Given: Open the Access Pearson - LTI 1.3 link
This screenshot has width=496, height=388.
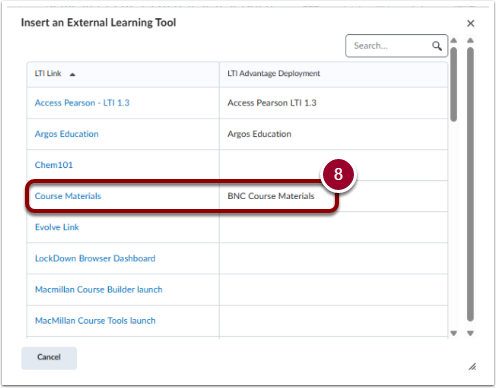Looking at the screenshot, I should tap(82, 103).
